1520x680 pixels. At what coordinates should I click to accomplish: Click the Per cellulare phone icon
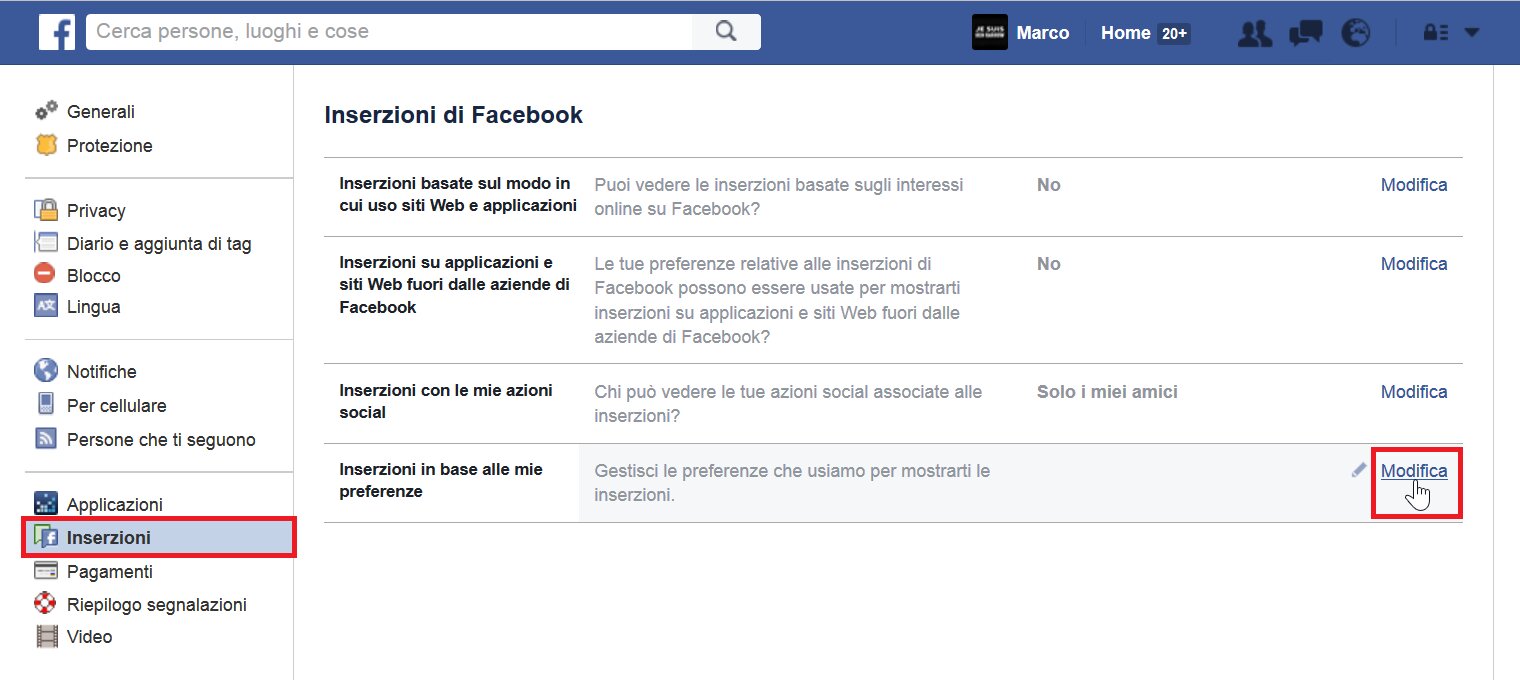point(46,405)
